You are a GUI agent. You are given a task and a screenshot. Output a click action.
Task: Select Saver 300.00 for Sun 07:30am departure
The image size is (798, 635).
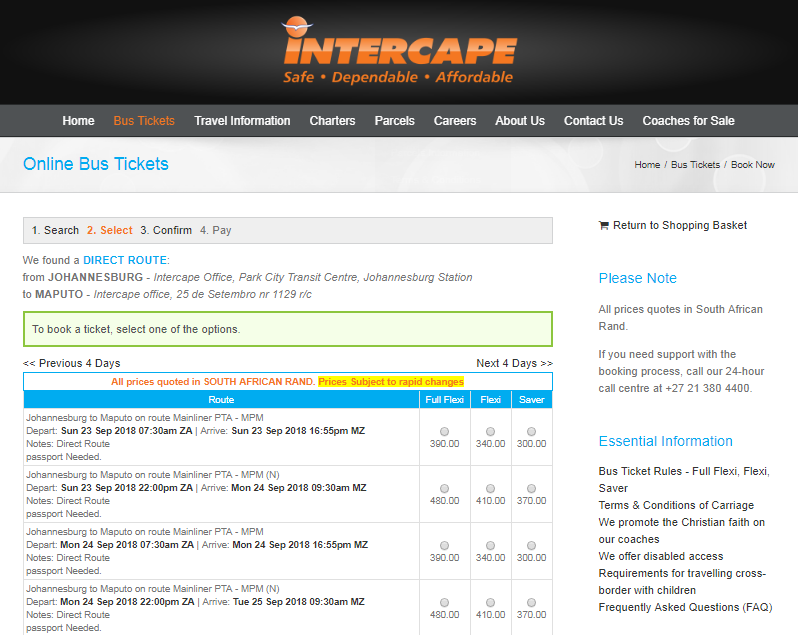tap(531, 431)
